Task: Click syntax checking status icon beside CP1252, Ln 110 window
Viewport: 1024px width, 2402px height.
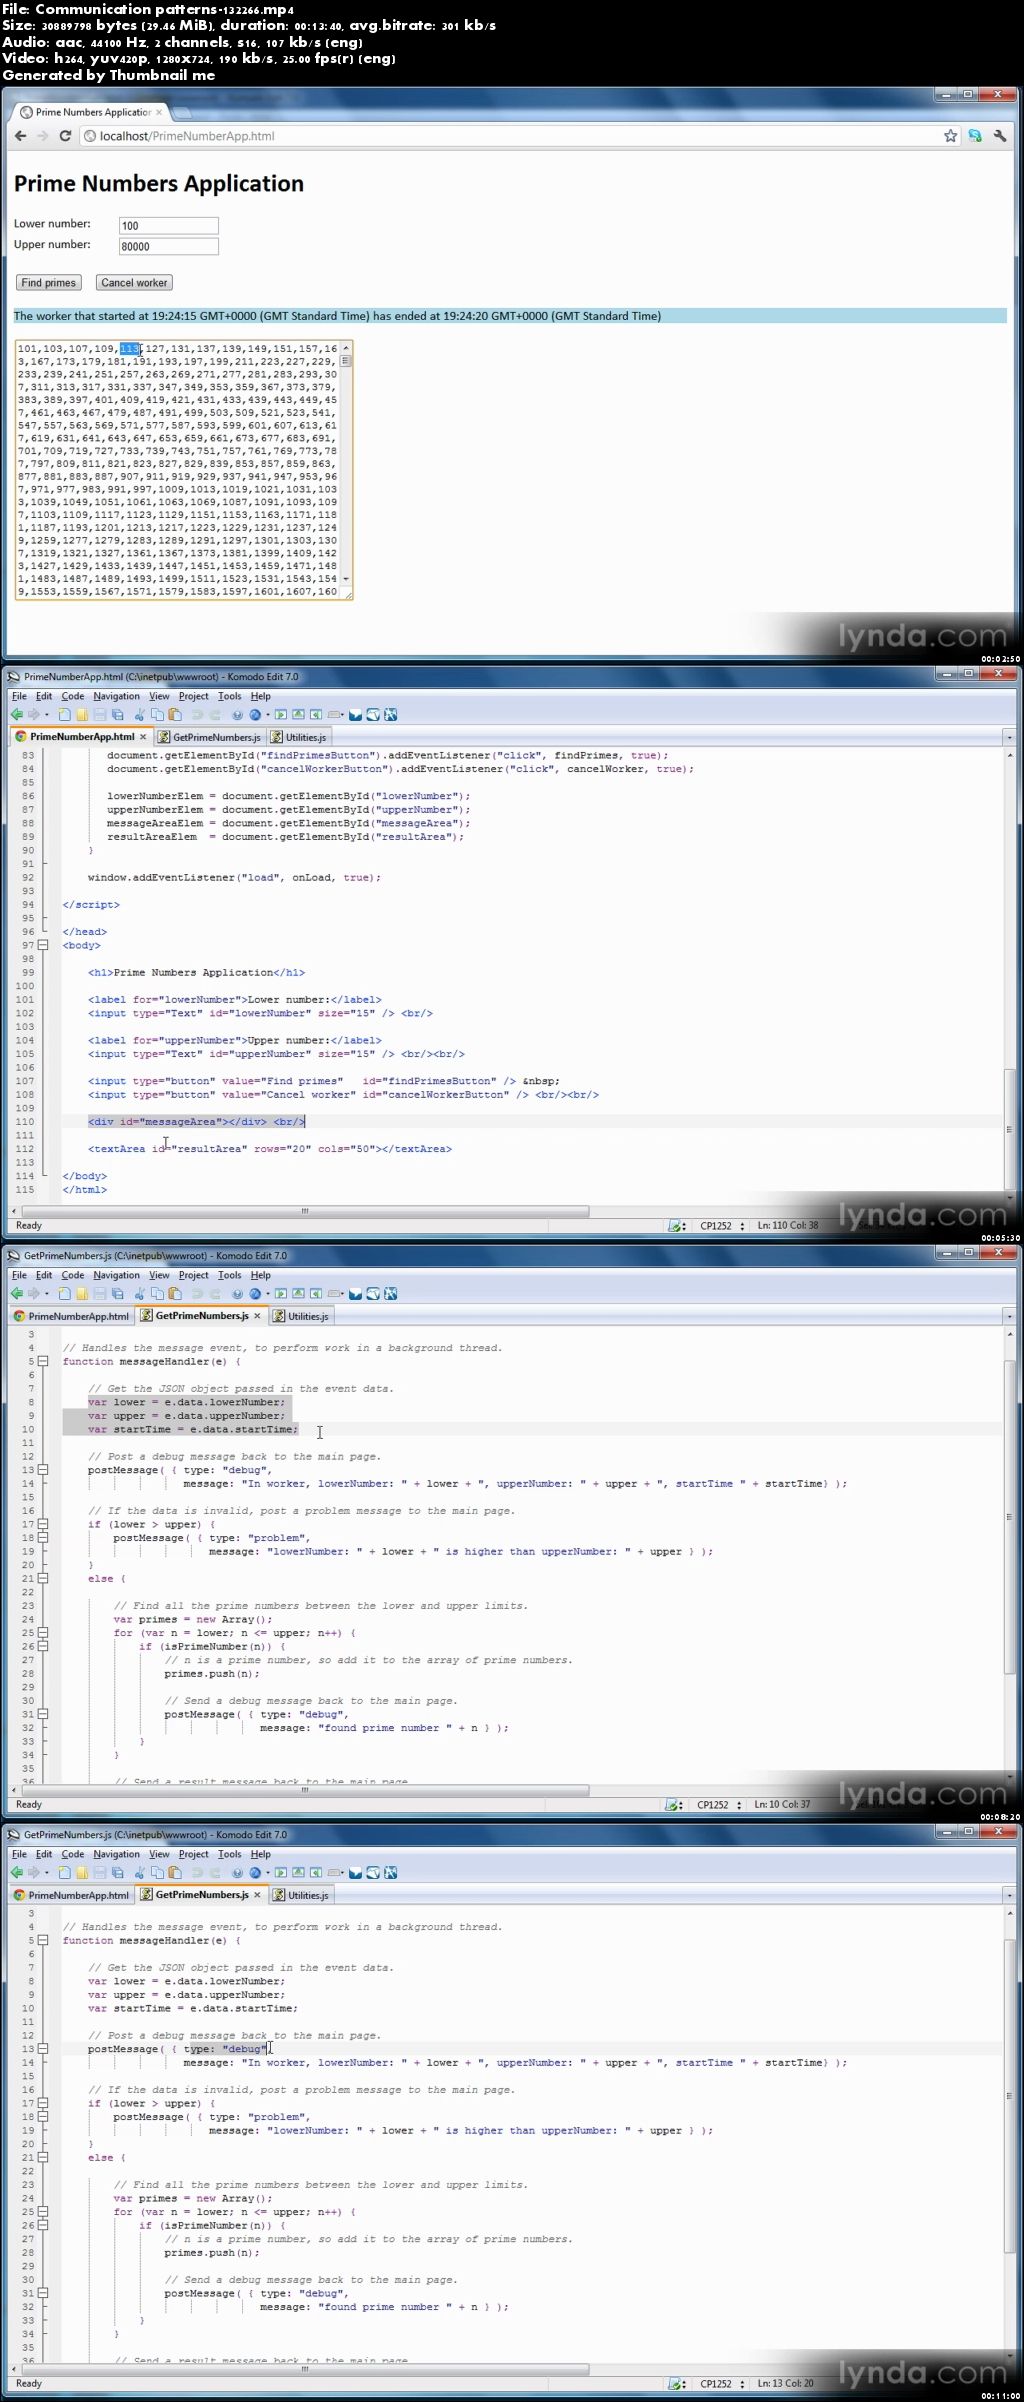Action: (x=676, y=1225)
